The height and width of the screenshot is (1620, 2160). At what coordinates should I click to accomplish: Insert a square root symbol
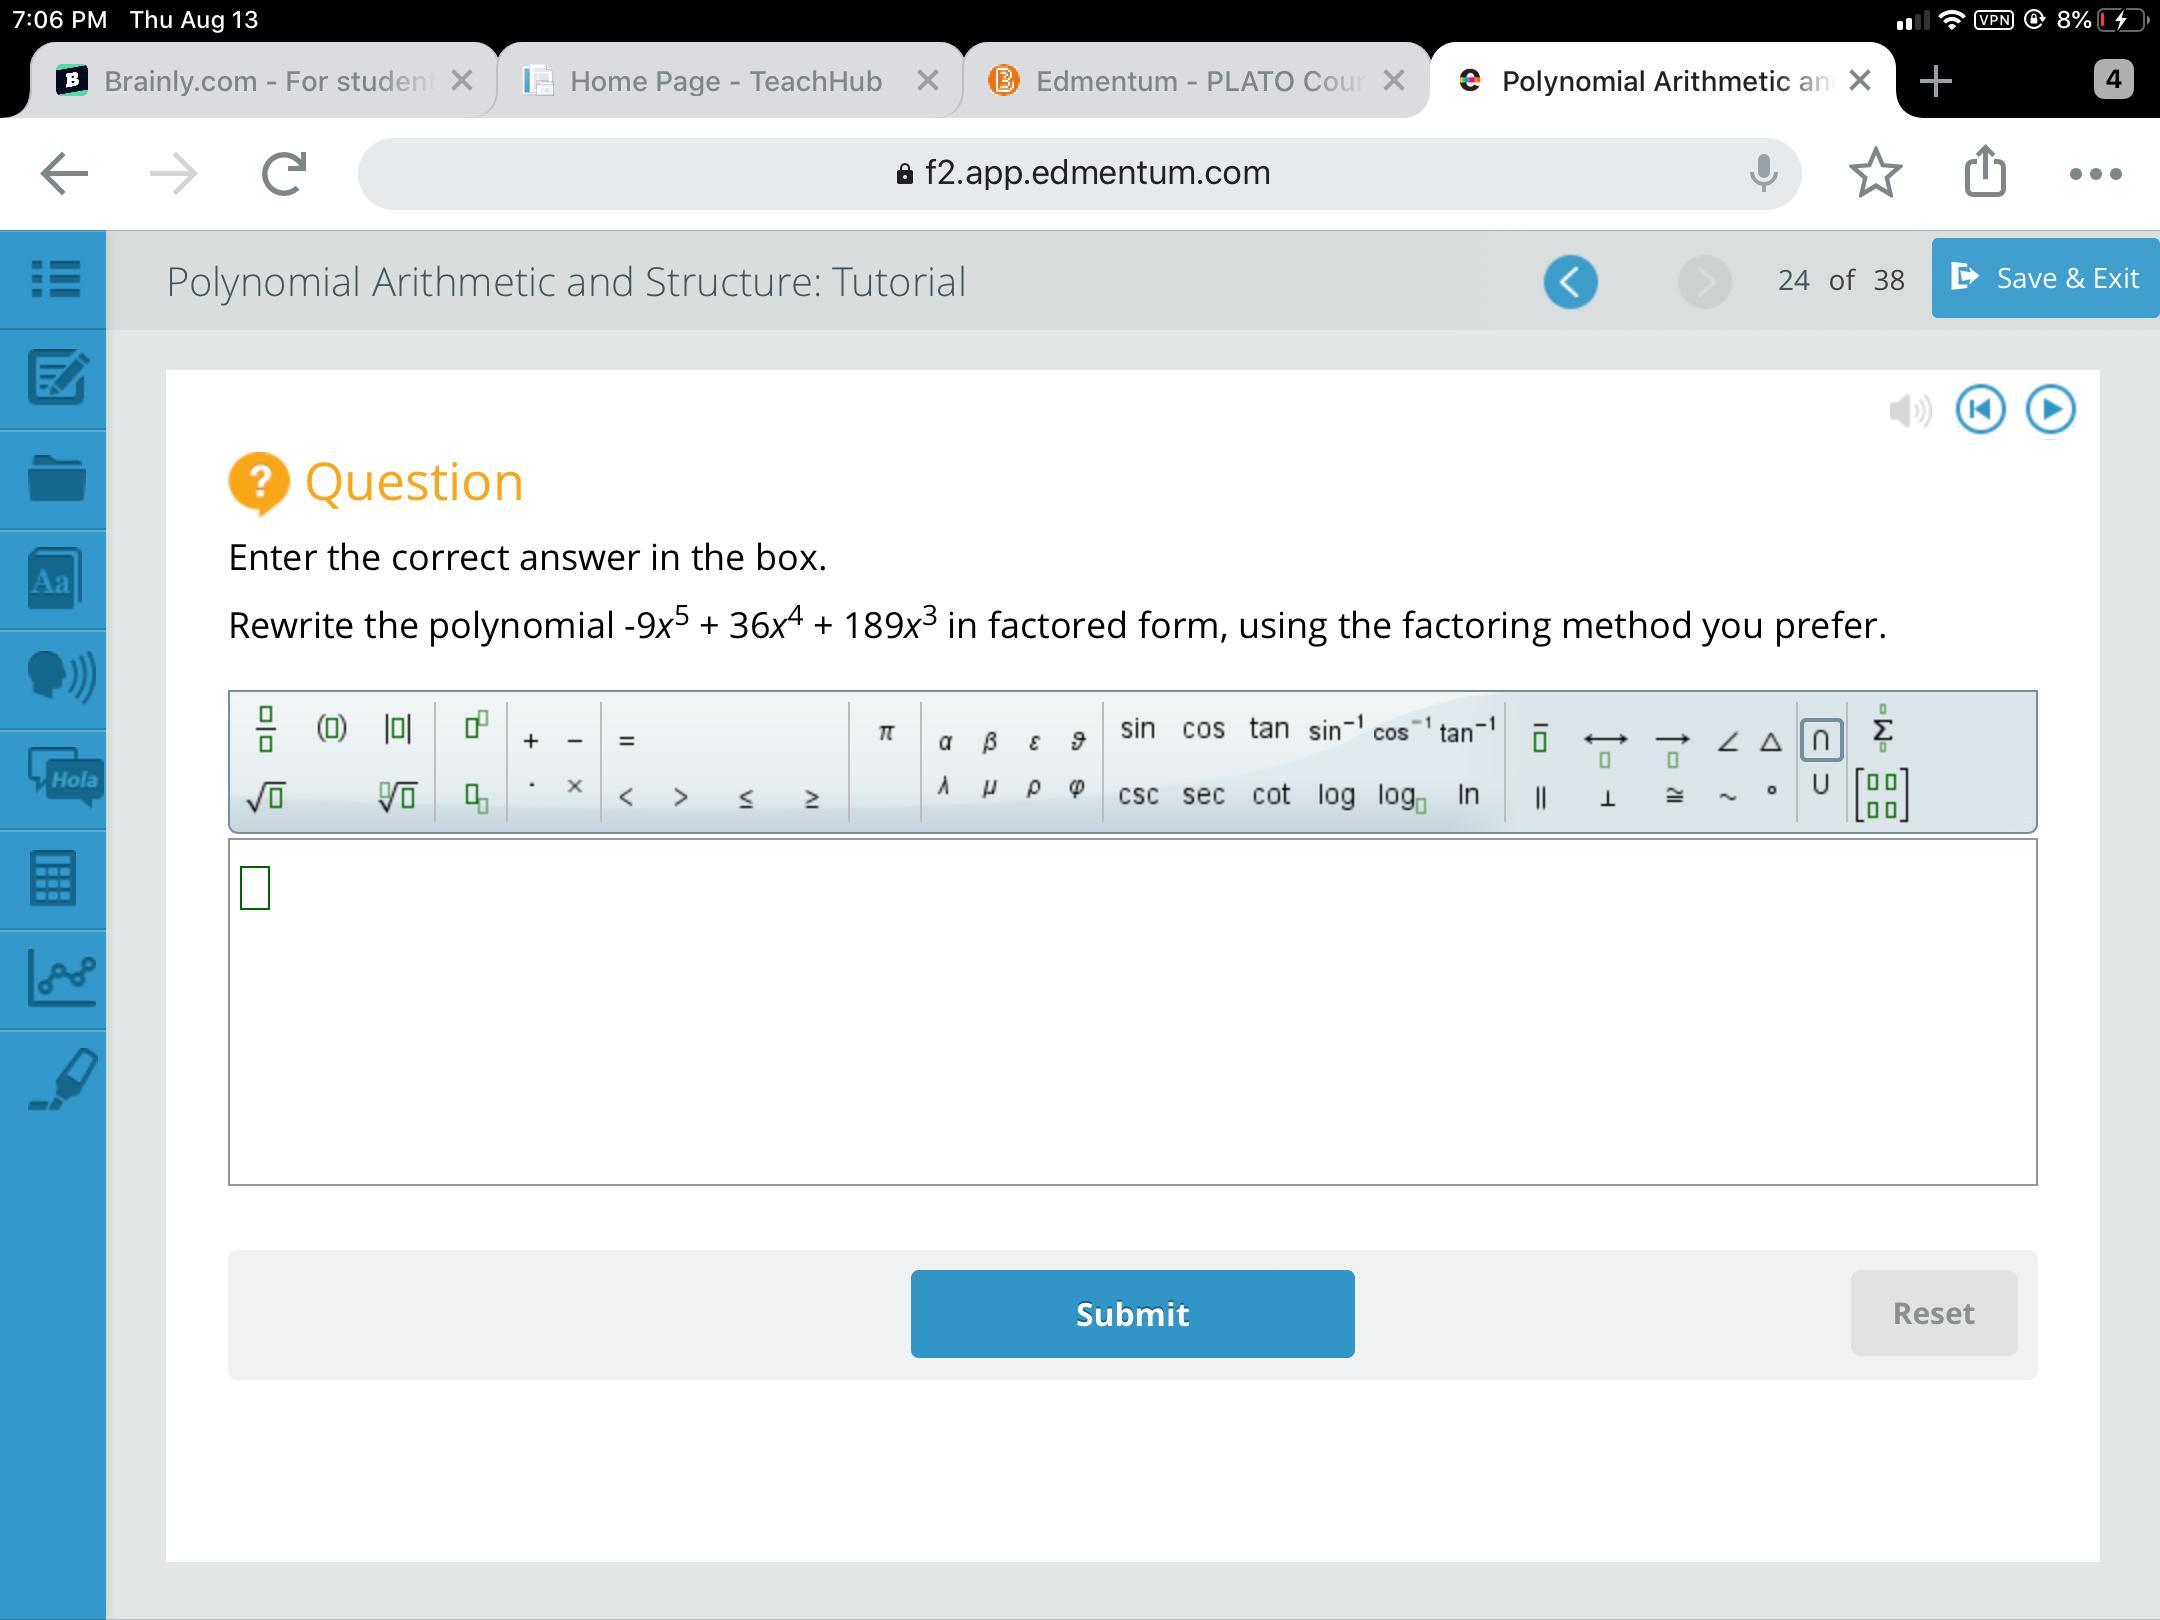pos(266,797)
